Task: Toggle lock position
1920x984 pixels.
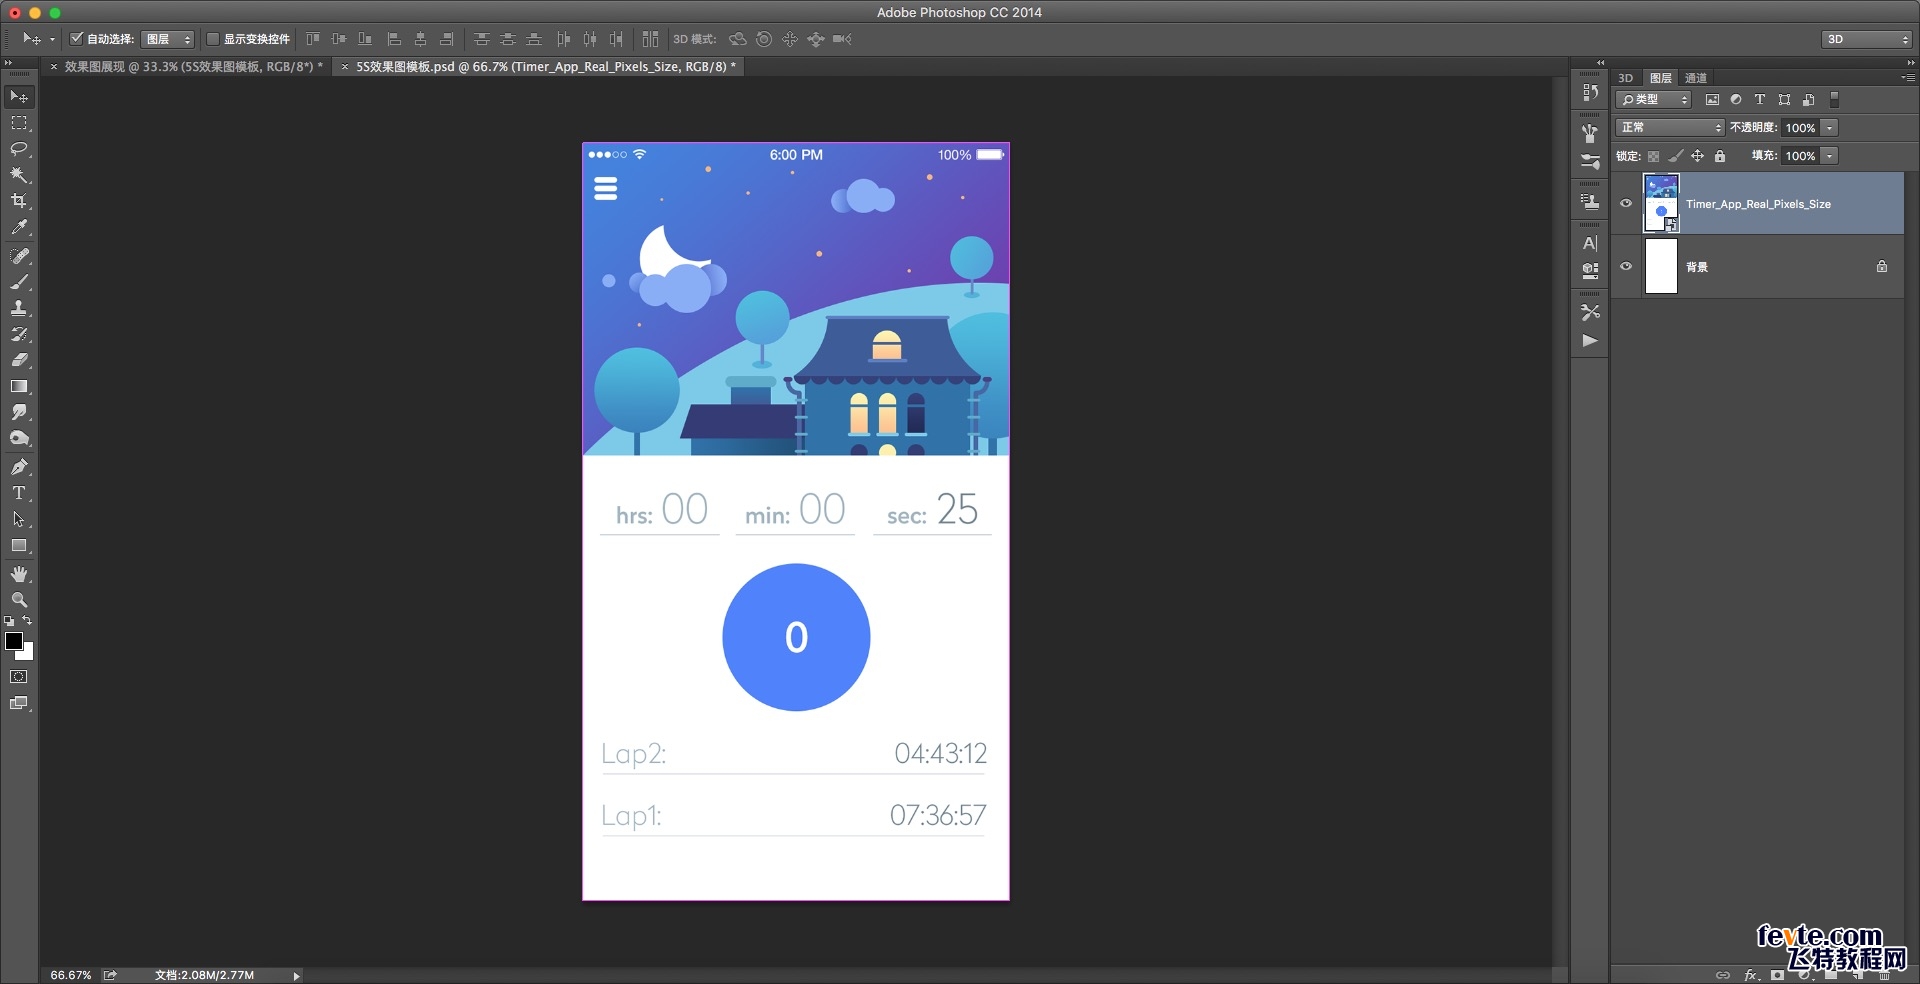Action: coord(1697,156)
